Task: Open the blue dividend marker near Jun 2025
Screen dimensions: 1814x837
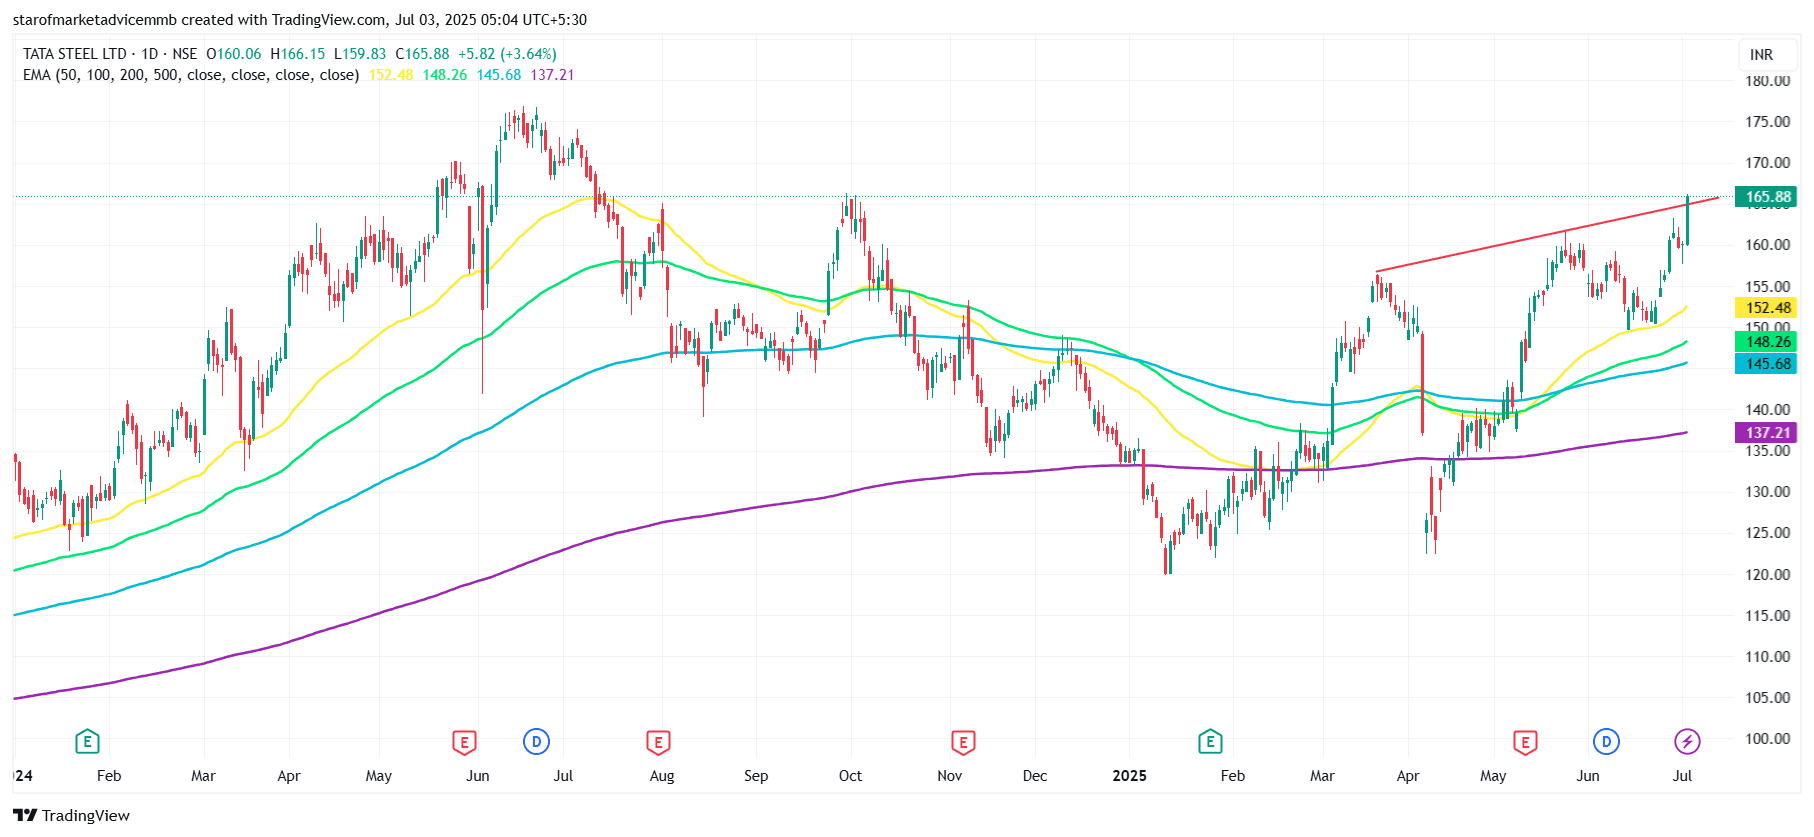Action: click(x=1606, y=742)
